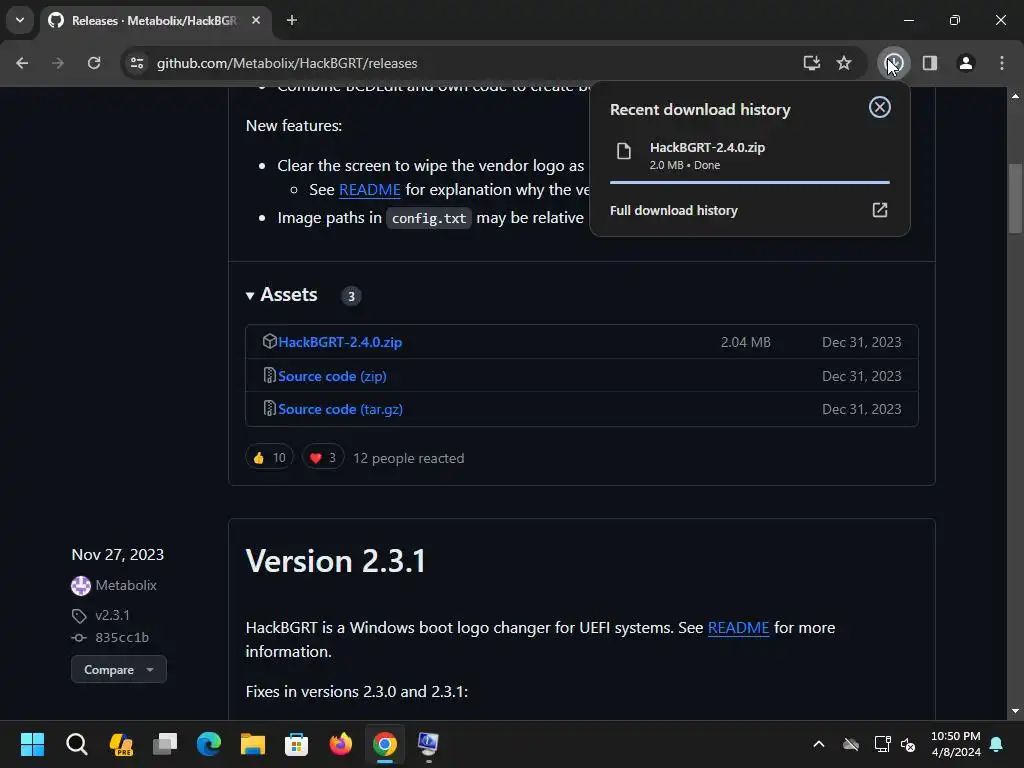Open Chrome side panel
The width and height of the screenshot is (1024, 768).
(x=929, y=63)
